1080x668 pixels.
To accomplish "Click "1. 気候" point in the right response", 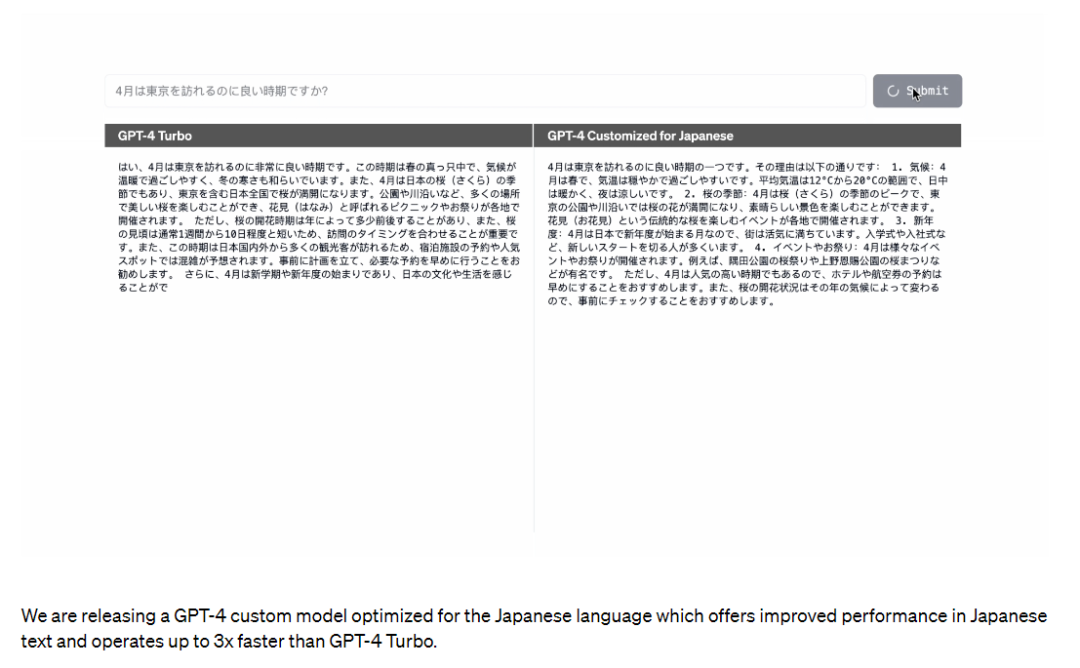I will point(911,166).
